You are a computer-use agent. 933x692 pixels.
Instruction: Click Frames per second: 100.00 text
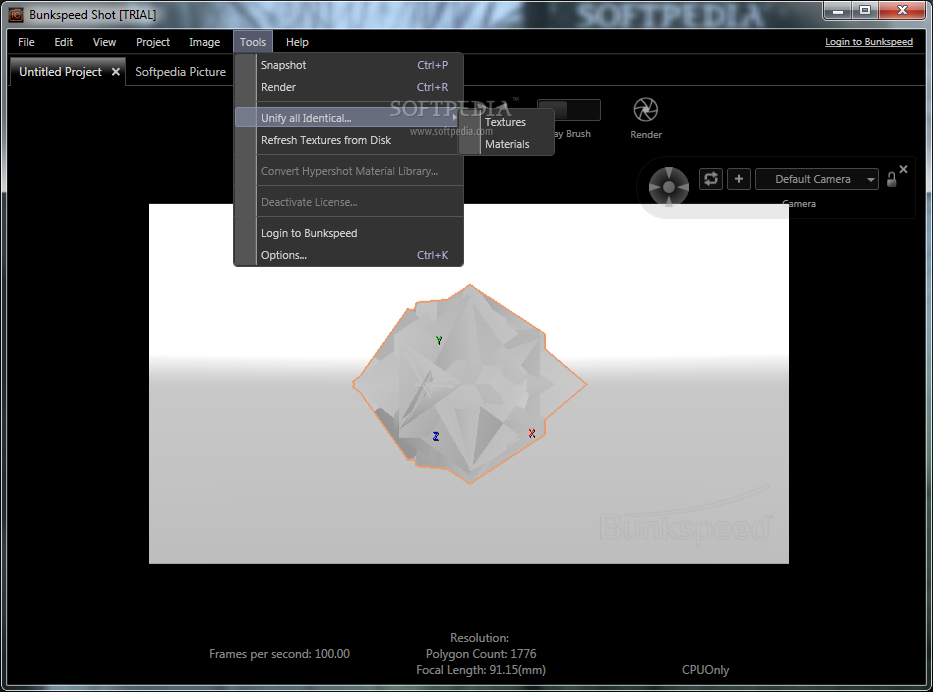click(x=279, y=654)
